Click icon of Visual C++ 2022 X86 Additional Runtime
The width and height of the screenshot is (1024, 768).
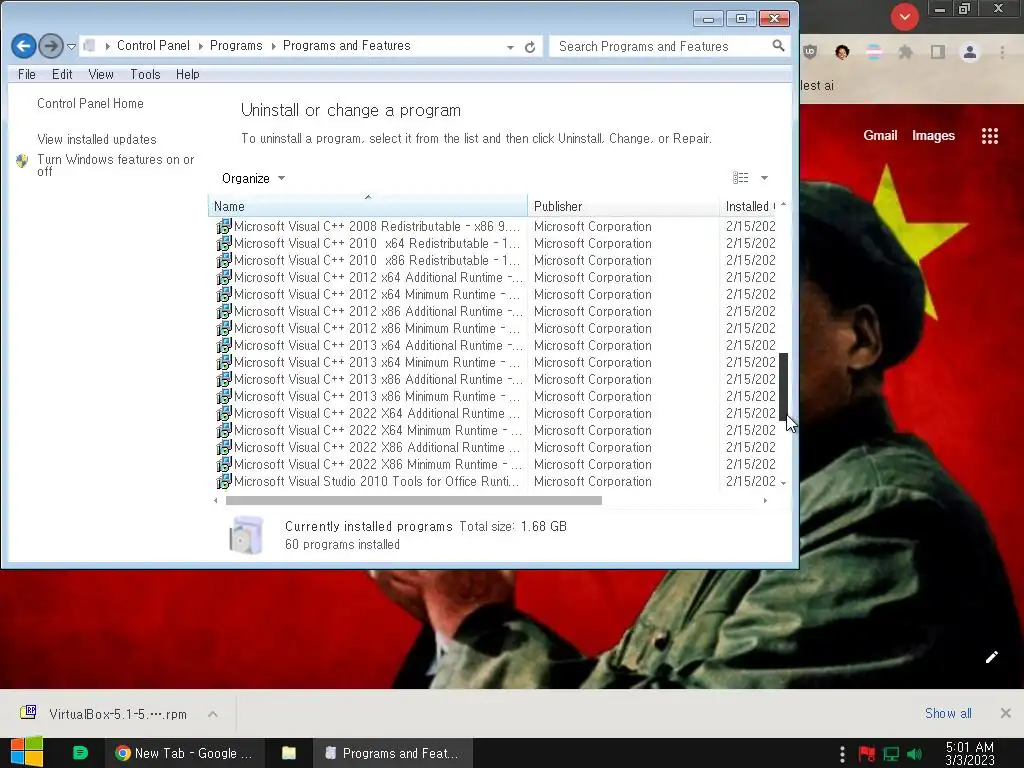[224, 447]
